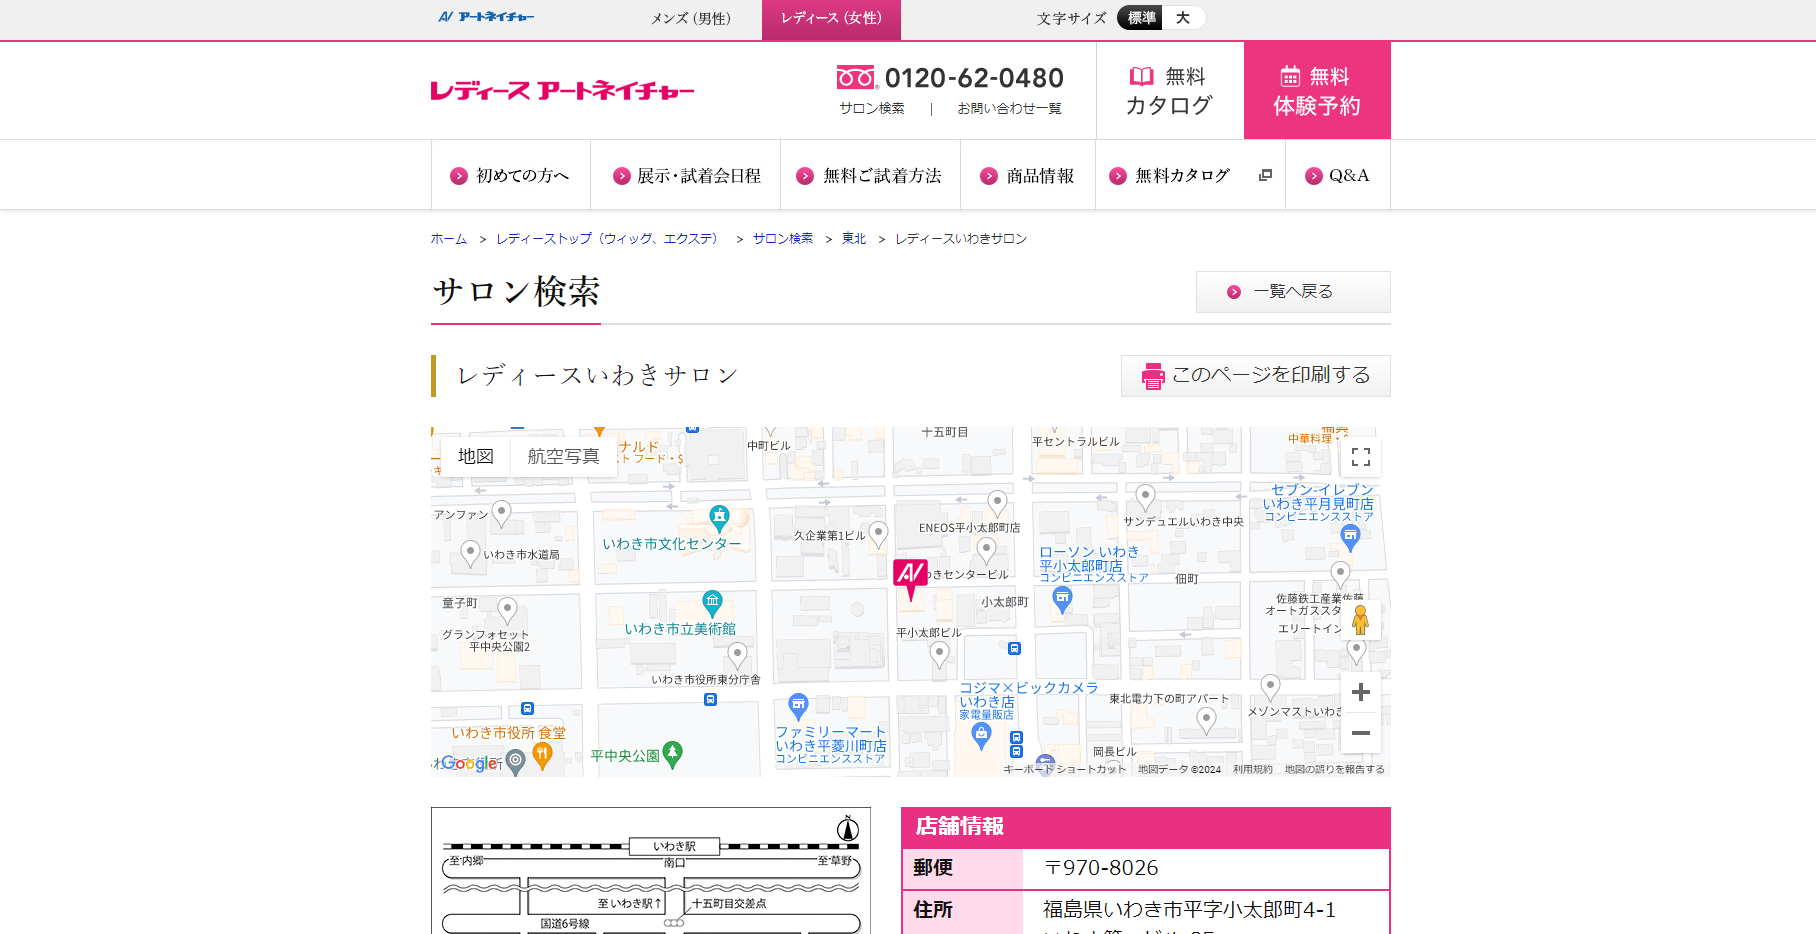Open the 無料カタログ header button
Screen dimensions: 1816x934
tap(1169, 91)
